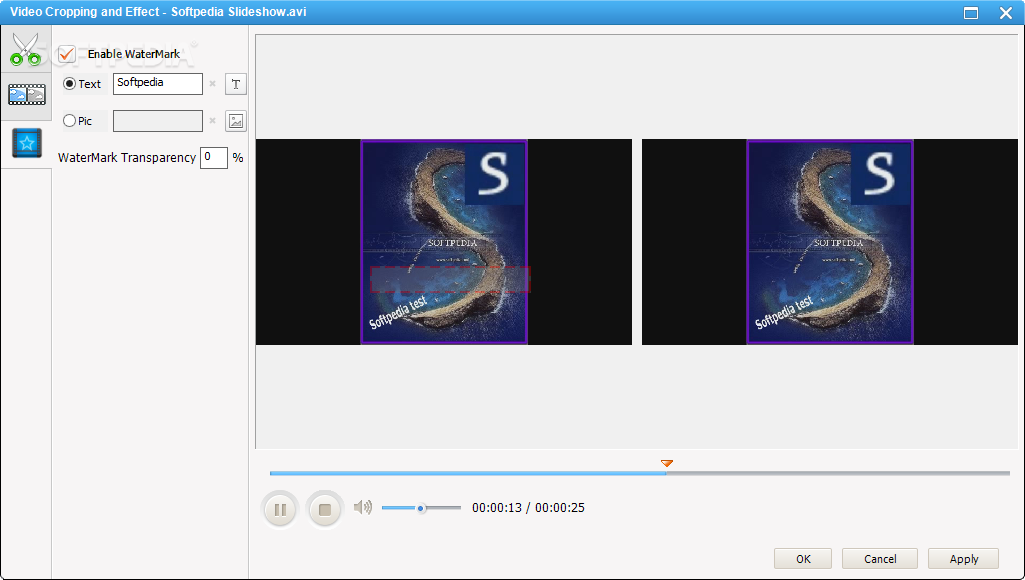
Task: Toggle the Enable WaterMark checkbox
Action: [x=67, y=54]
